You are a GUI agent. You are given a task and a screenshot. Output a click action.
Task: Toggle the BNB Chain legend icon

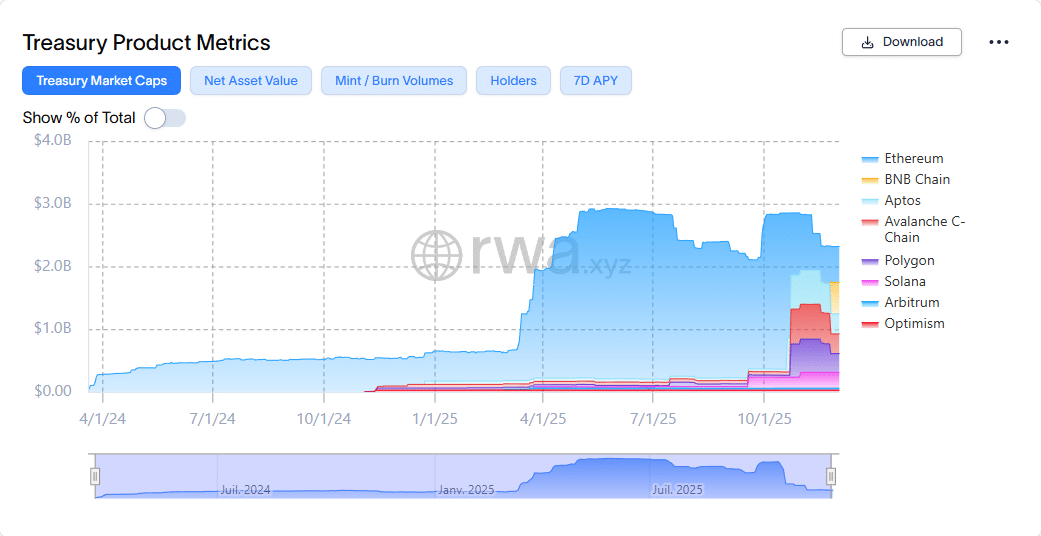pos(869,180)
